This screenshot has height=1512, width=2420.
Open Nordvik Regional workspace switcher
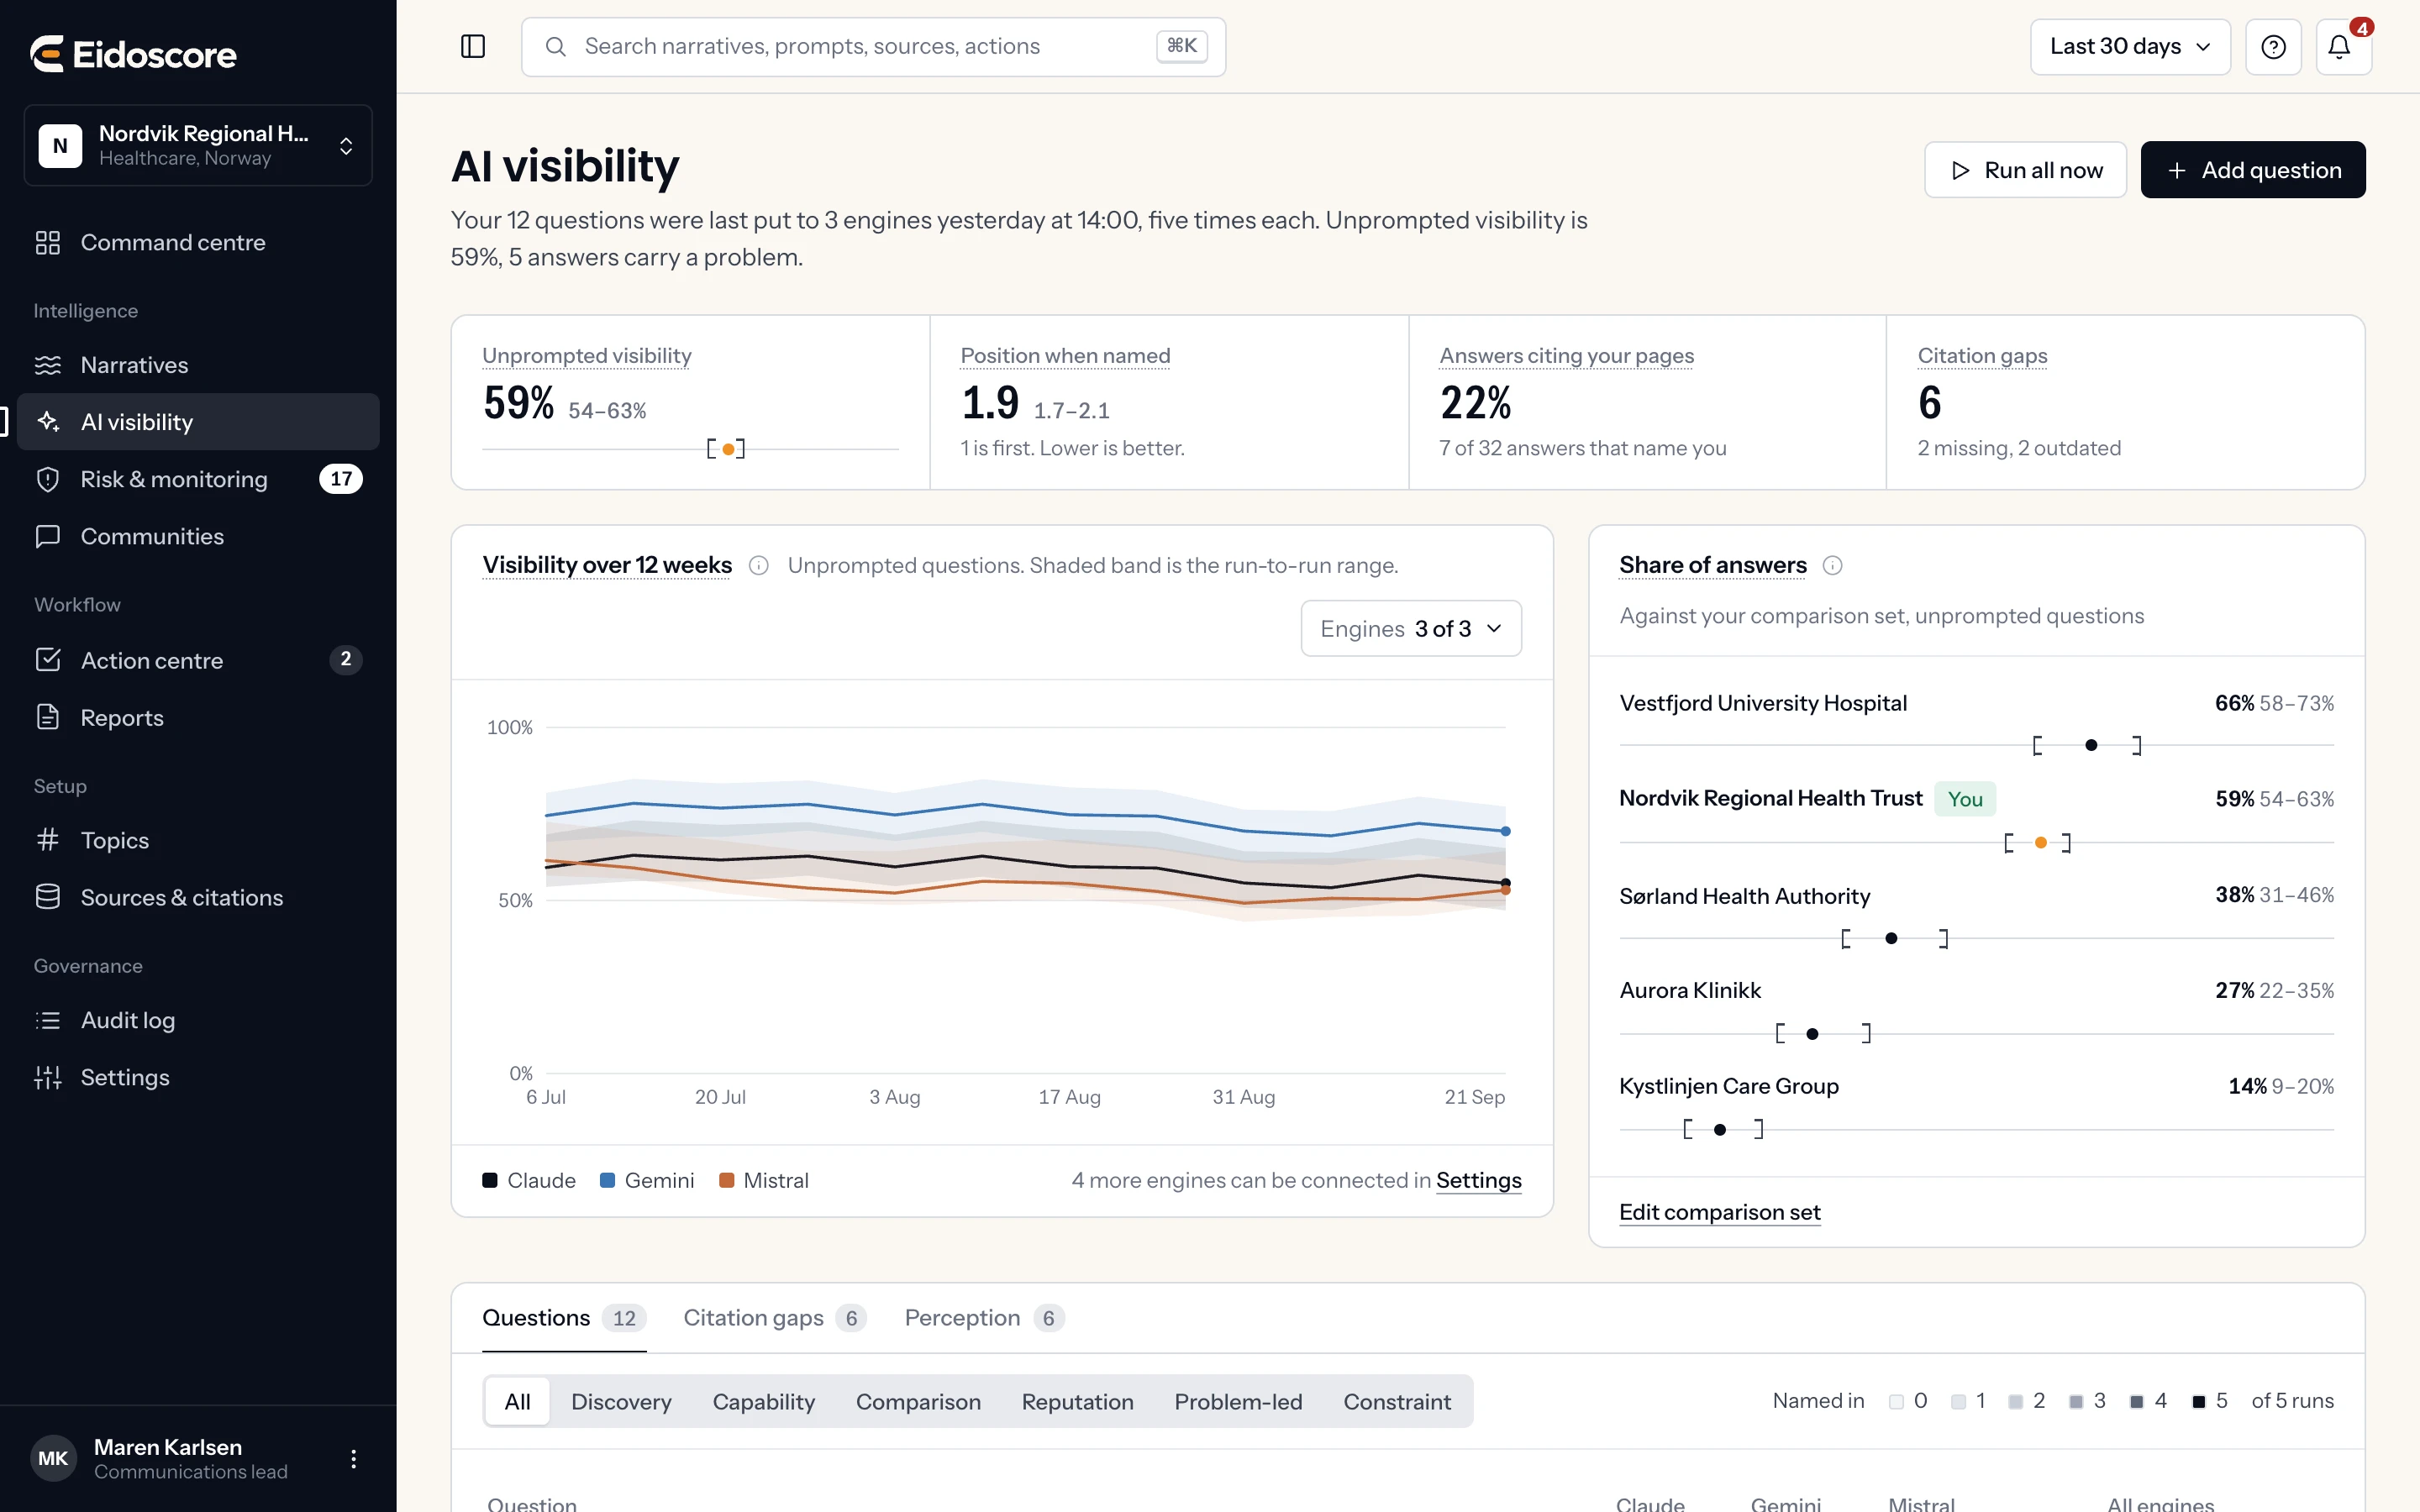point(198,145)
